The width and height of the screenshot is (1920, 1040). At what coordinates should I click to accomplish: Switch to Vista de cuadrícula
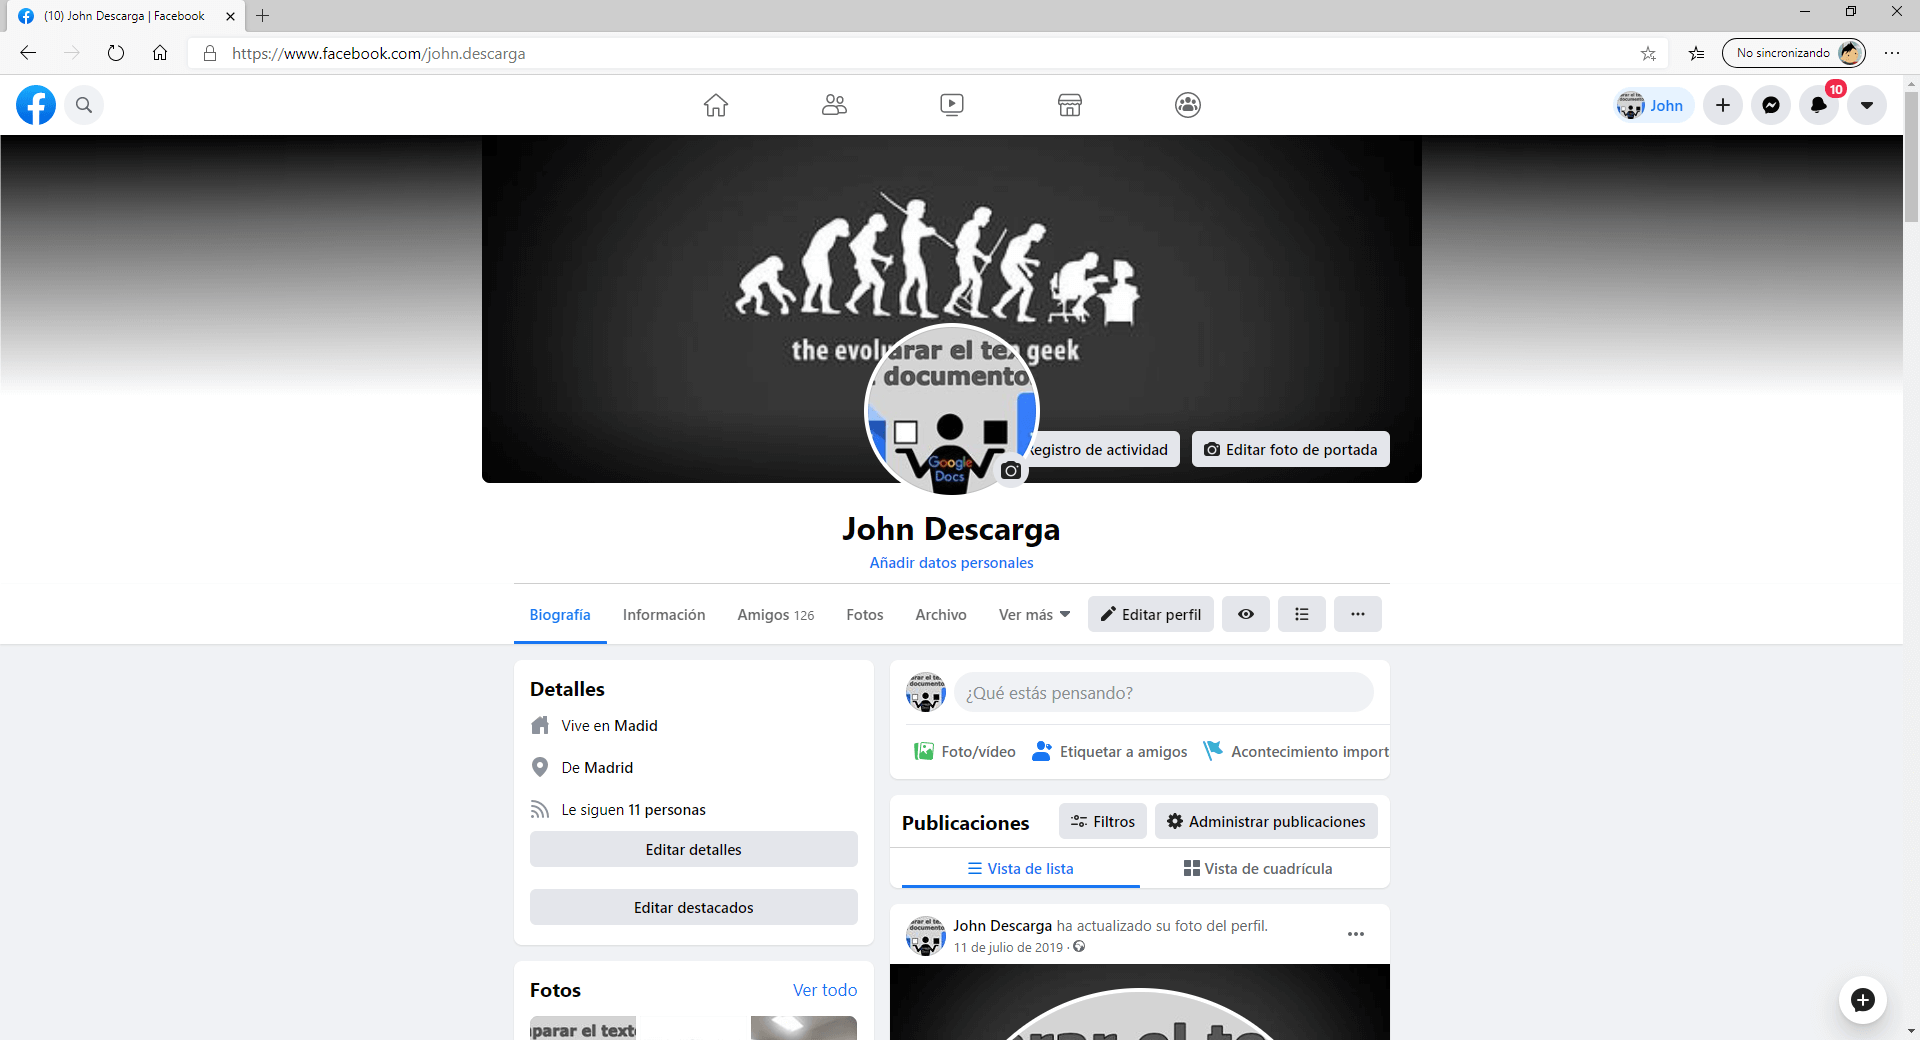click(1258, 868)
